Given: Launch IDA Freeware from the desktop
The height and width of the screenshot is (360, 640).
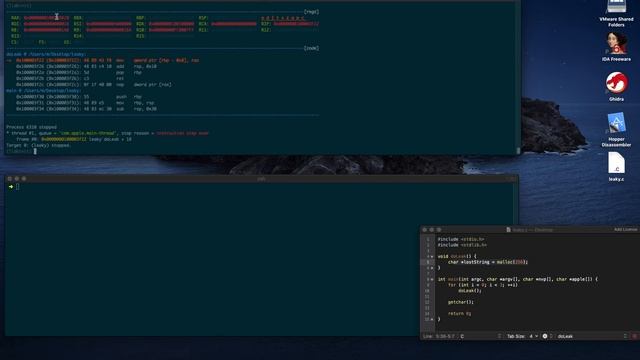Looking at the screenshot, I should click(616, 47).
